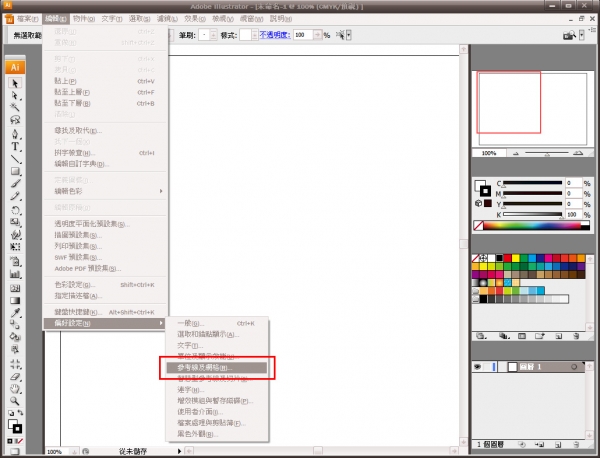Image resolution: width=600 pixels, height=458 pixels.
Task: Click target circle on 圖層 1 row
Action: [x=574, y=367]
